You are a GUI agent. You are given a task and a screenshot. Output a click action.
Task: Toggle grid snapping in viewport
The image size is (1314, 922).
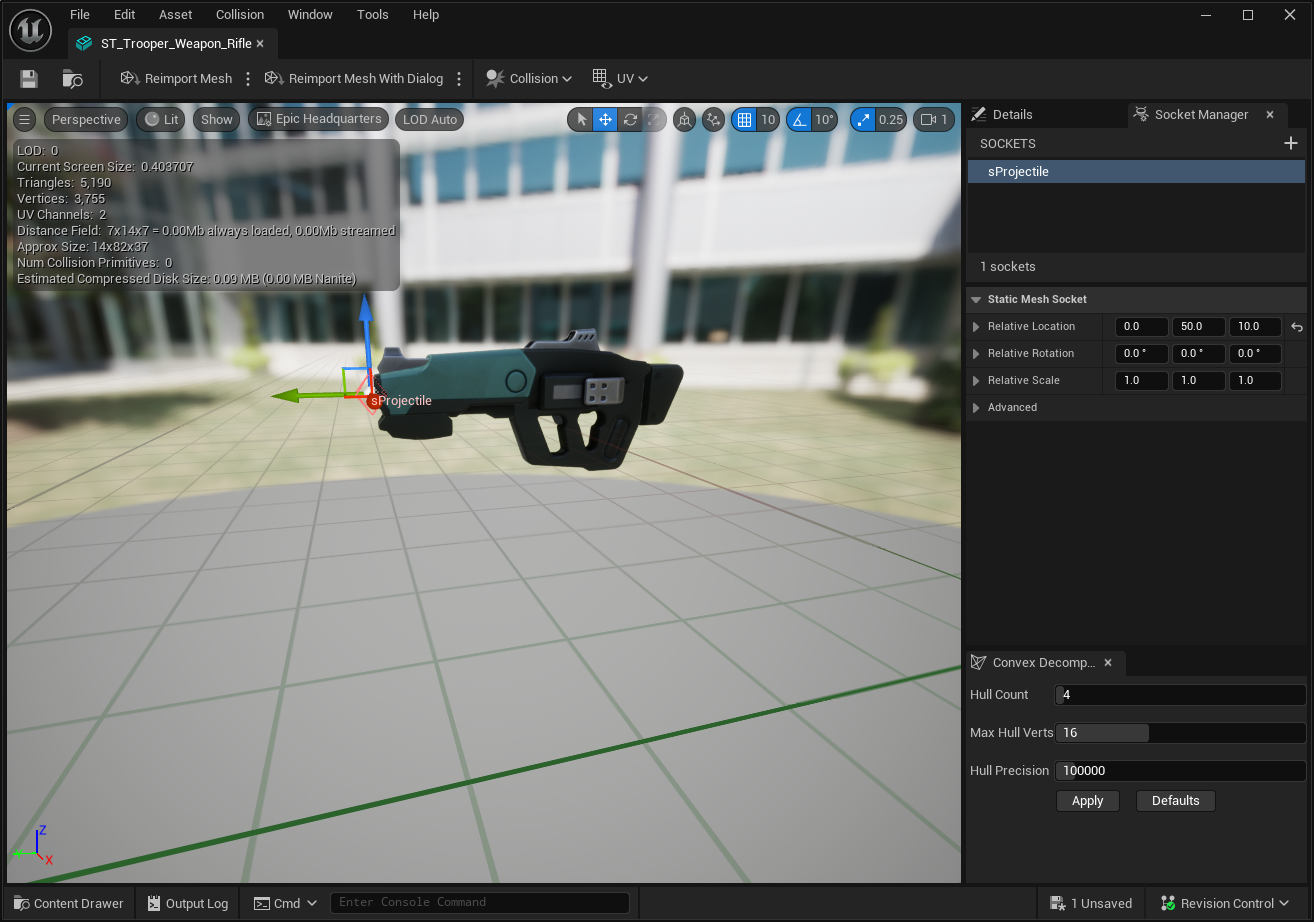click(x=744, y=120)
